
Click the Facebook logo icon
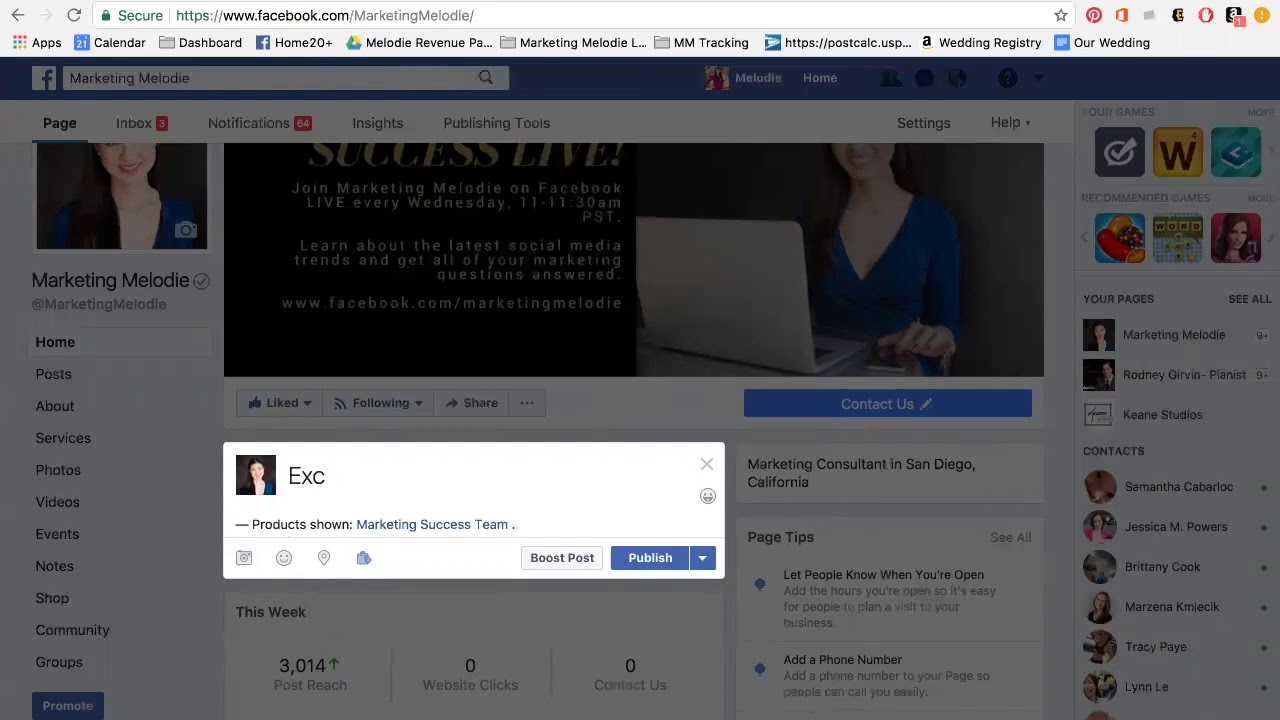tap(44, 78)
